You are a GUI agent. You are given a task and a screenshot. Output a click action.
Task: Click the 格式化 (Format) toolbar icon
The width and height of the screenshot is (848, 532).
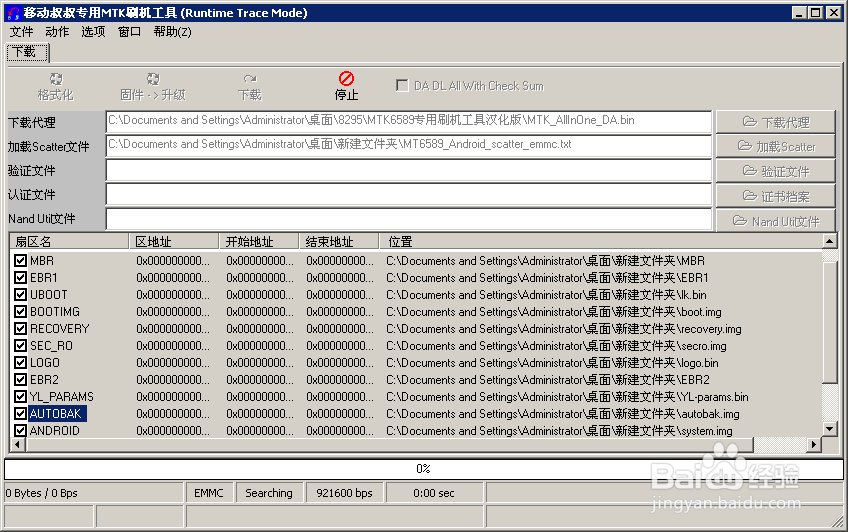(x=56, y=79)
